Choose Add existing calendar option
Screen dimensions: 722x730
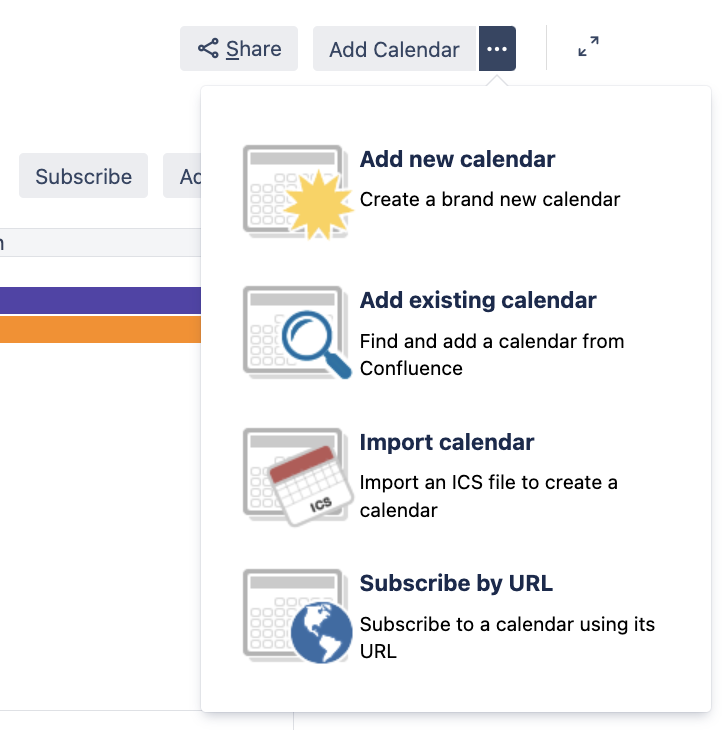[x=478, y=300]
